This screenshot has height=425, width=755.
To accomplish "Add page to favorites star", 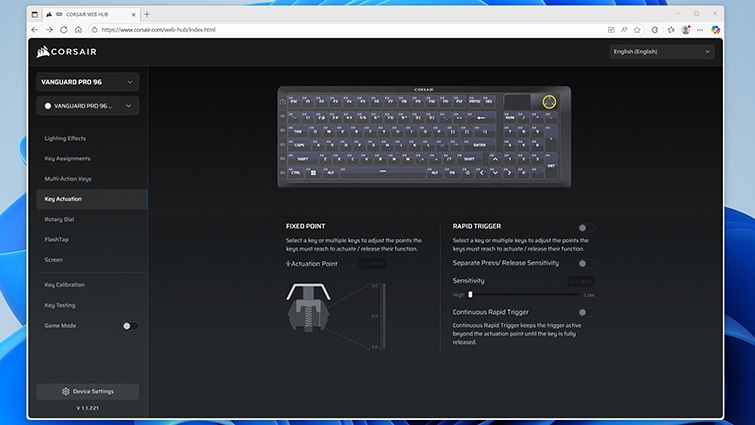I will tap(637, 30).
